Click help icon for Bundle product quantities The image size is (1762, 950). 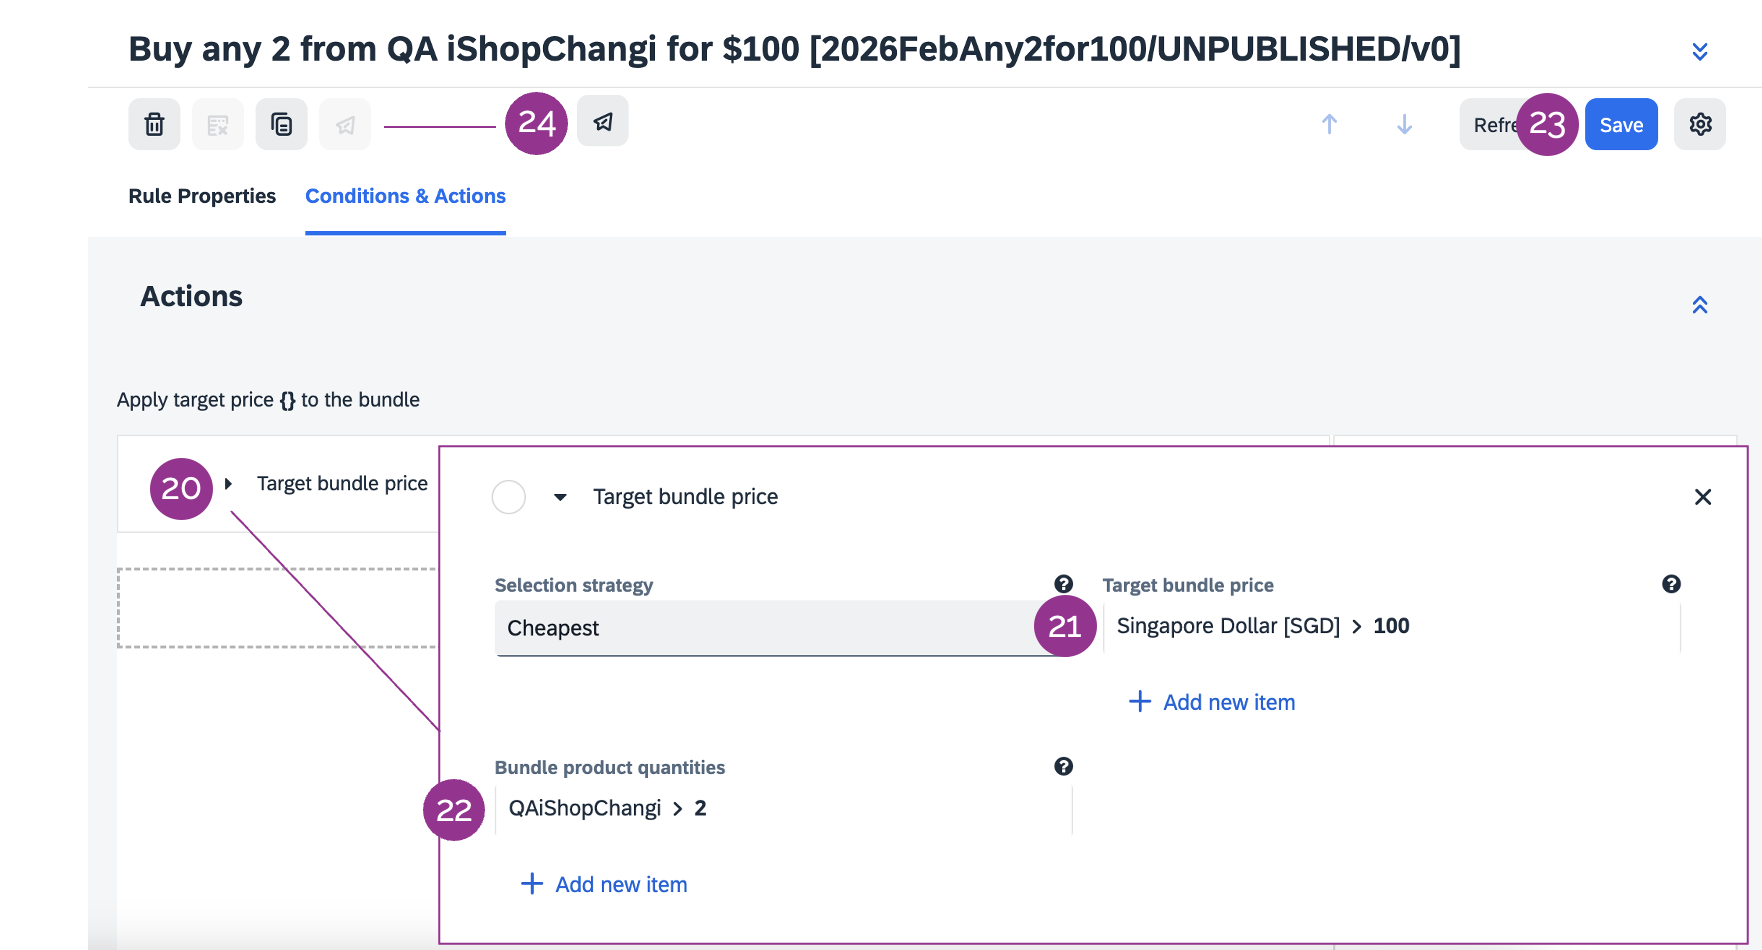[1063, 766]
